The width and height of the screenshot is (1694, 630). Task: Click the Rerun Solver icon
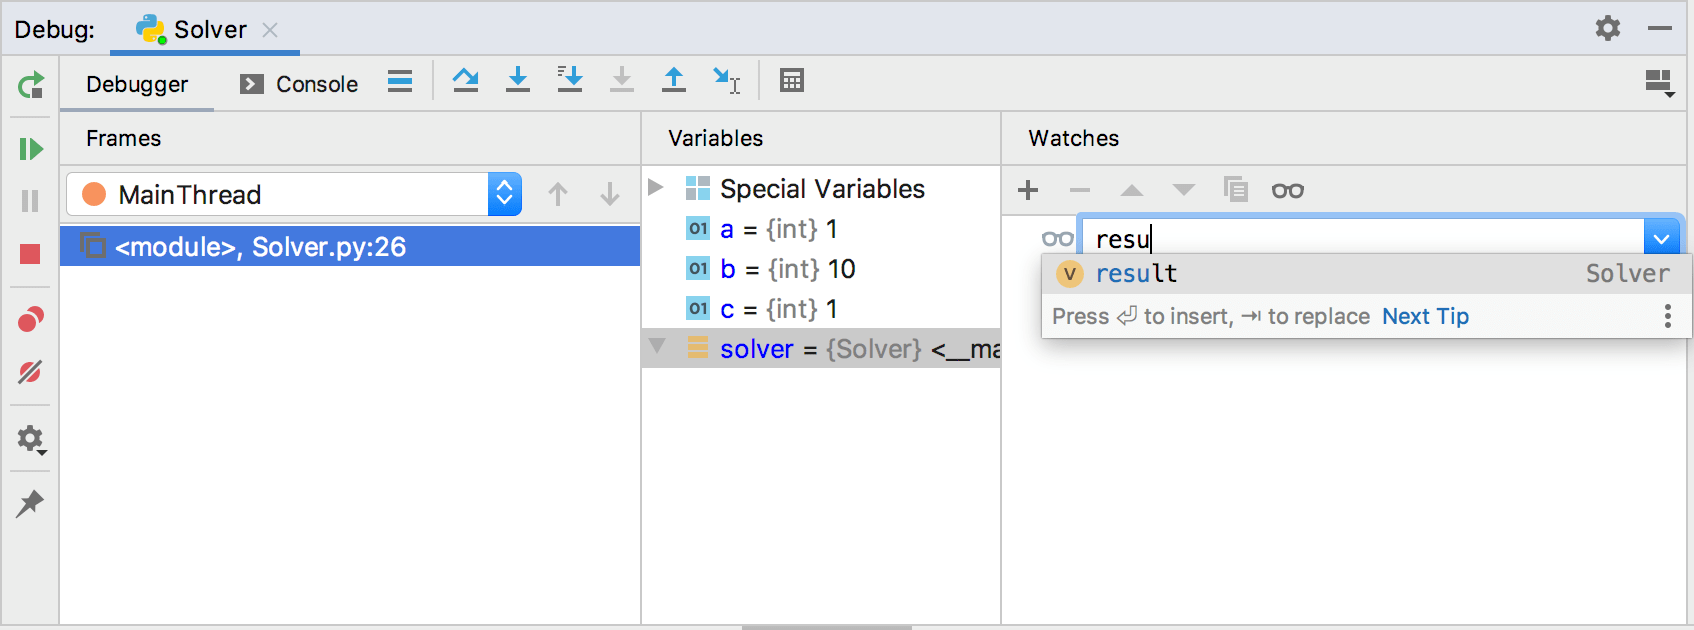coord(31,86)
